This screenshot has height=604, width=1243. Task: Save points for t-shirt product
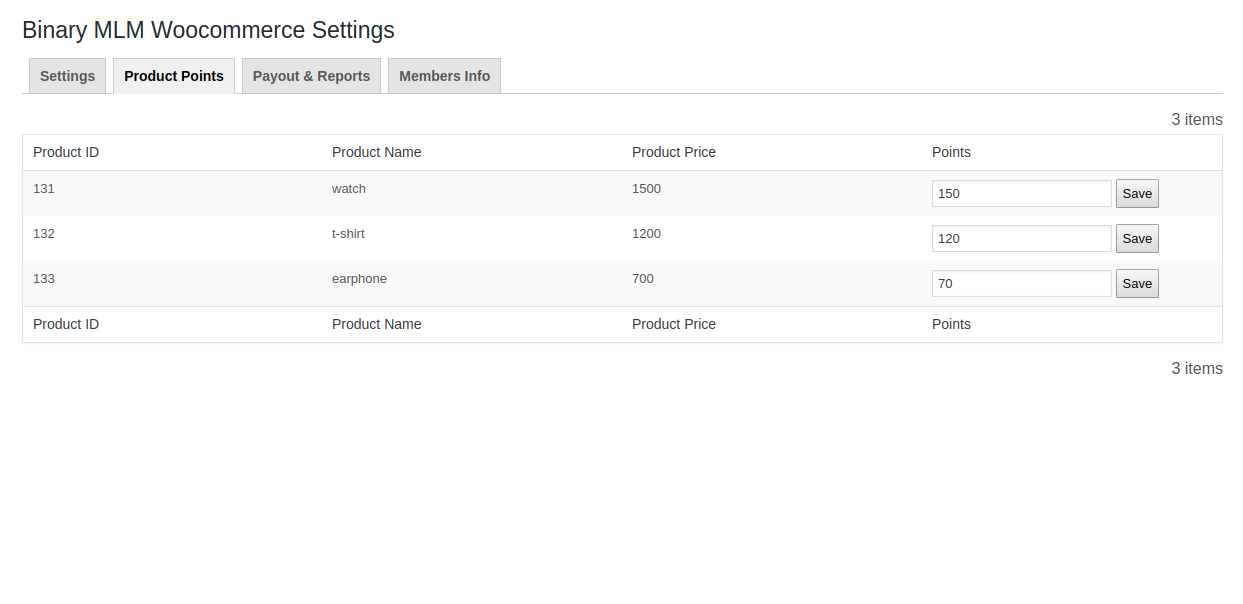point(1137,239)
